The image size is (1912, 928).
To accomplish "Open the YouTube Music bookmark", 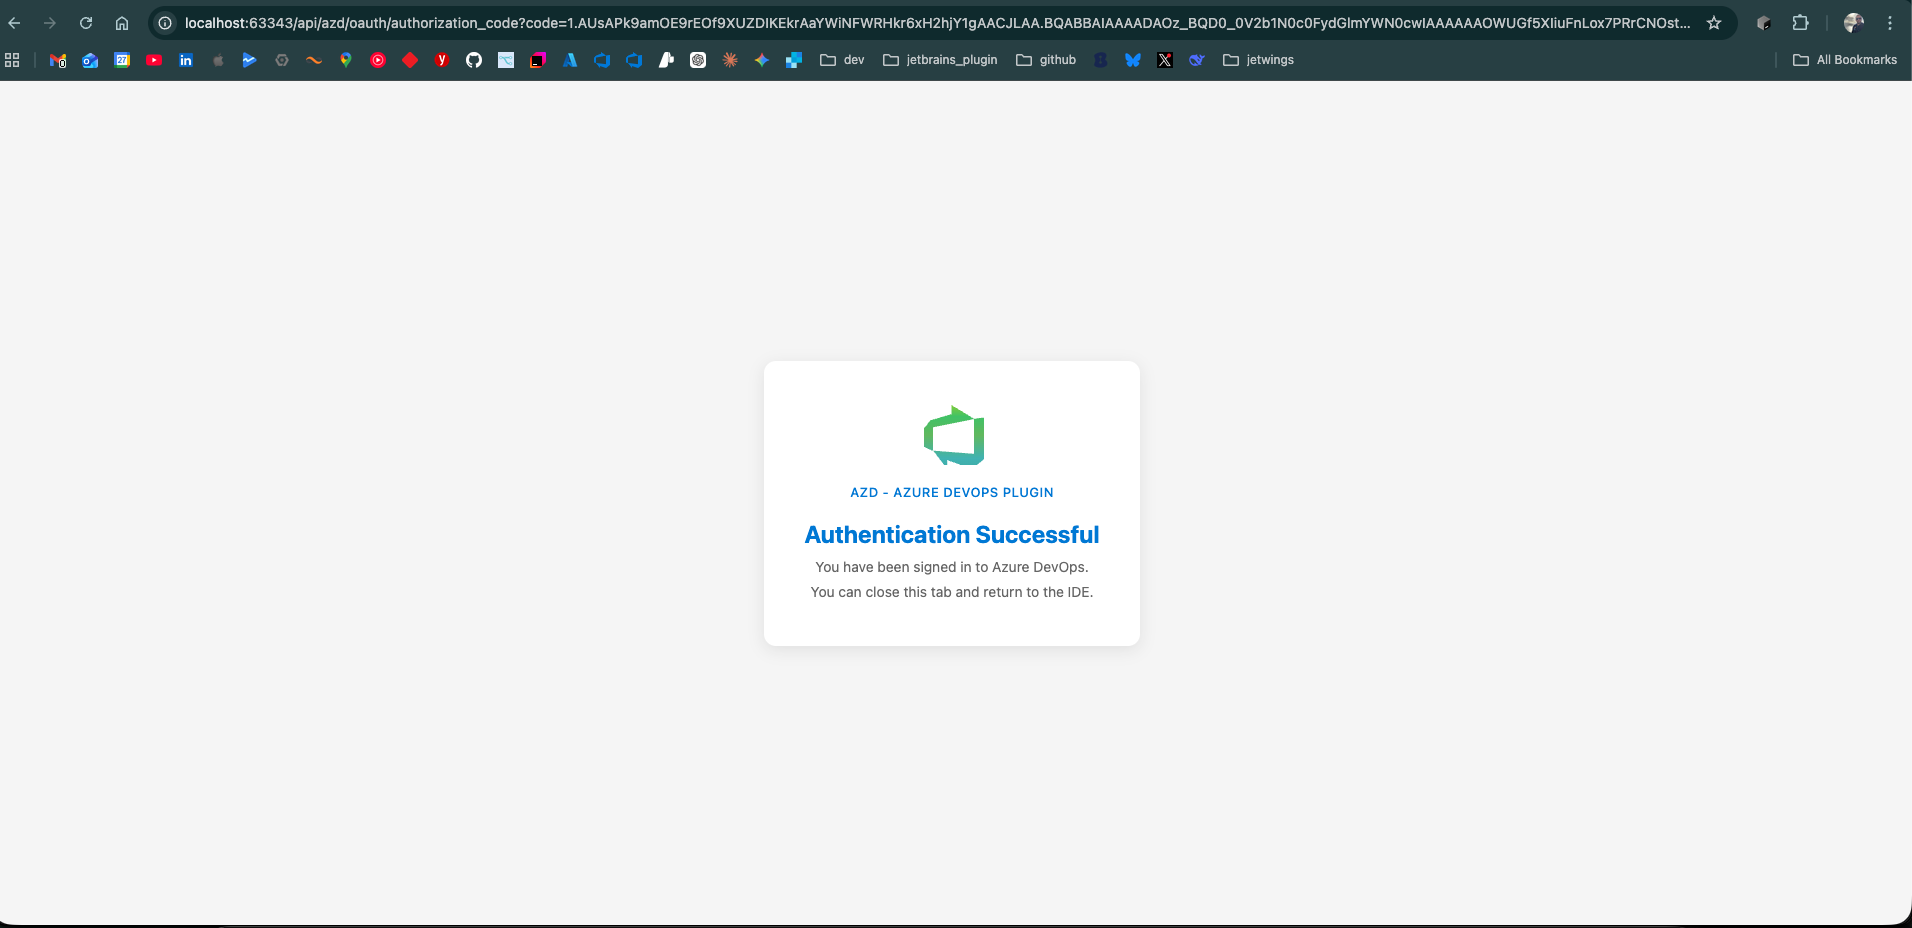I will (378, 60).
